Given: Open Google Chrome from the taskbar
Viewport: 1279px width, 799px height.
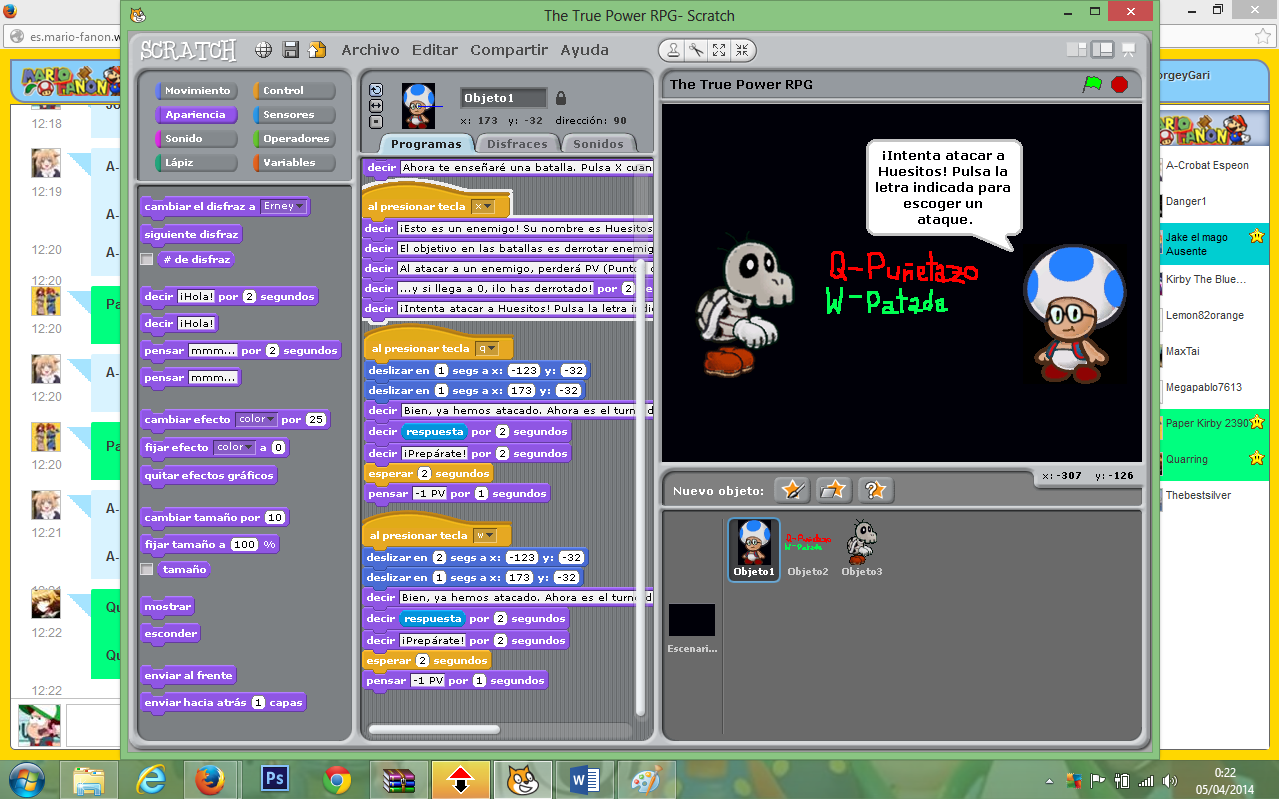Looking at the screenshot, I should [336, 779].
